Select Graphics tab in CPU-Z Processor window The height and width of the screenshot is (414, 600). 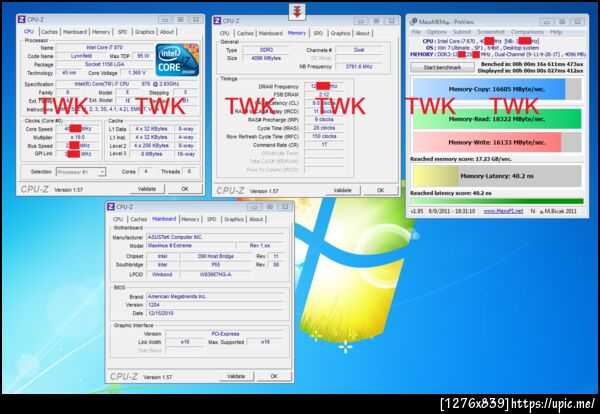pos(145,32)
